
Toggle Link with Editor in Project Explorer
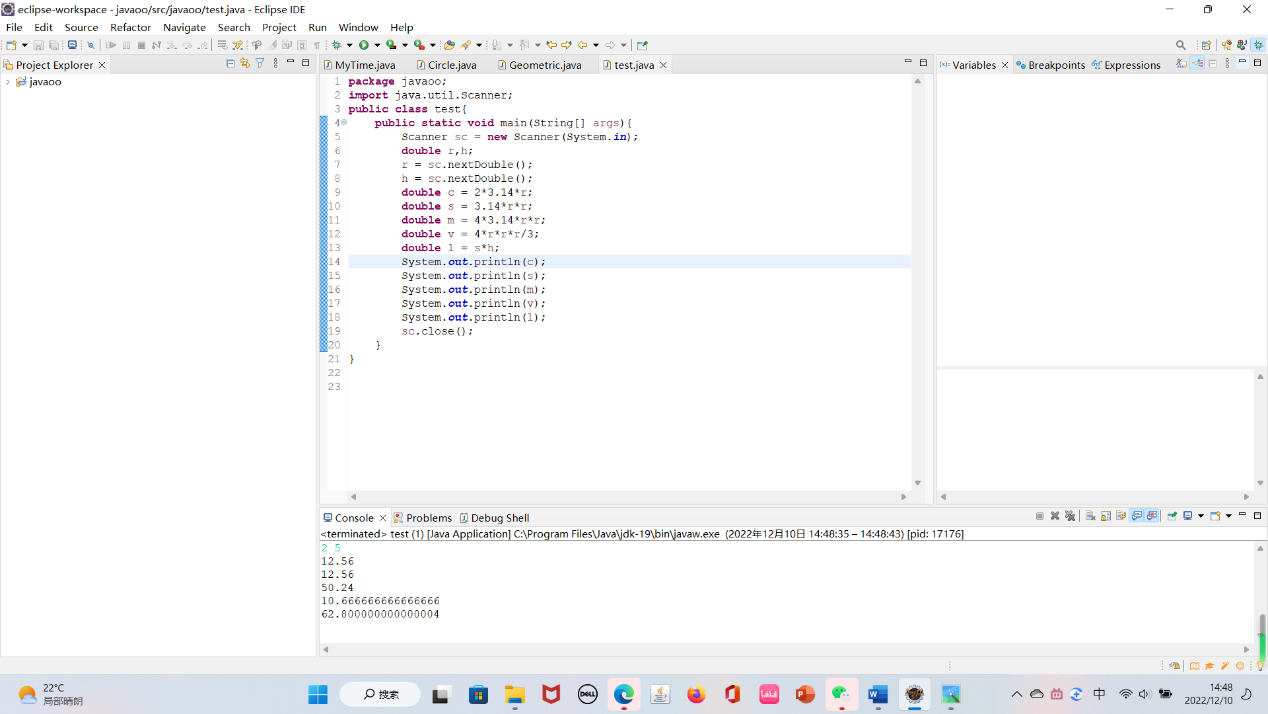[245, 64]
